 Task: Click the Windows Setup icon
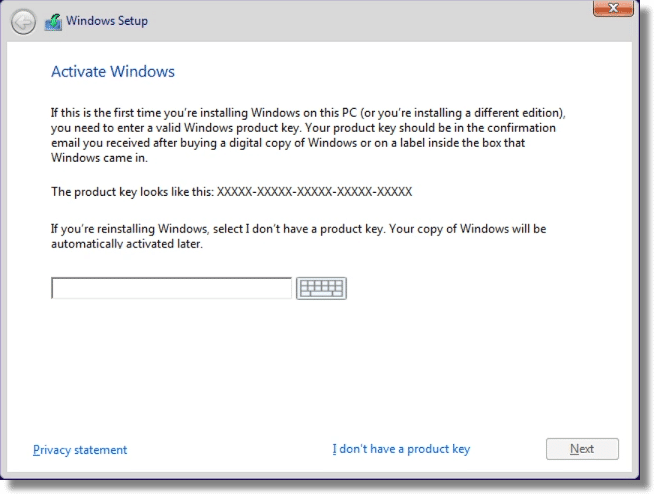[53, 22]
